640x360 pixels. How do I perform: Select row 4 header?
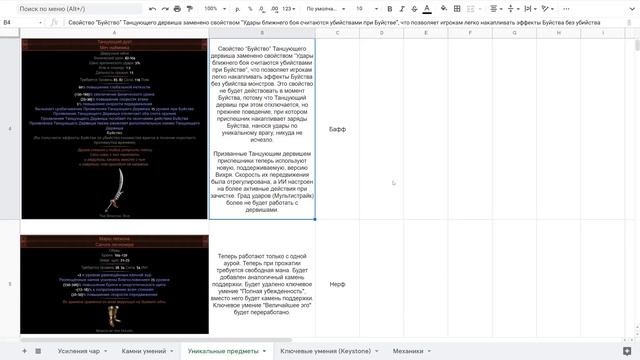(x=10, y=129)
